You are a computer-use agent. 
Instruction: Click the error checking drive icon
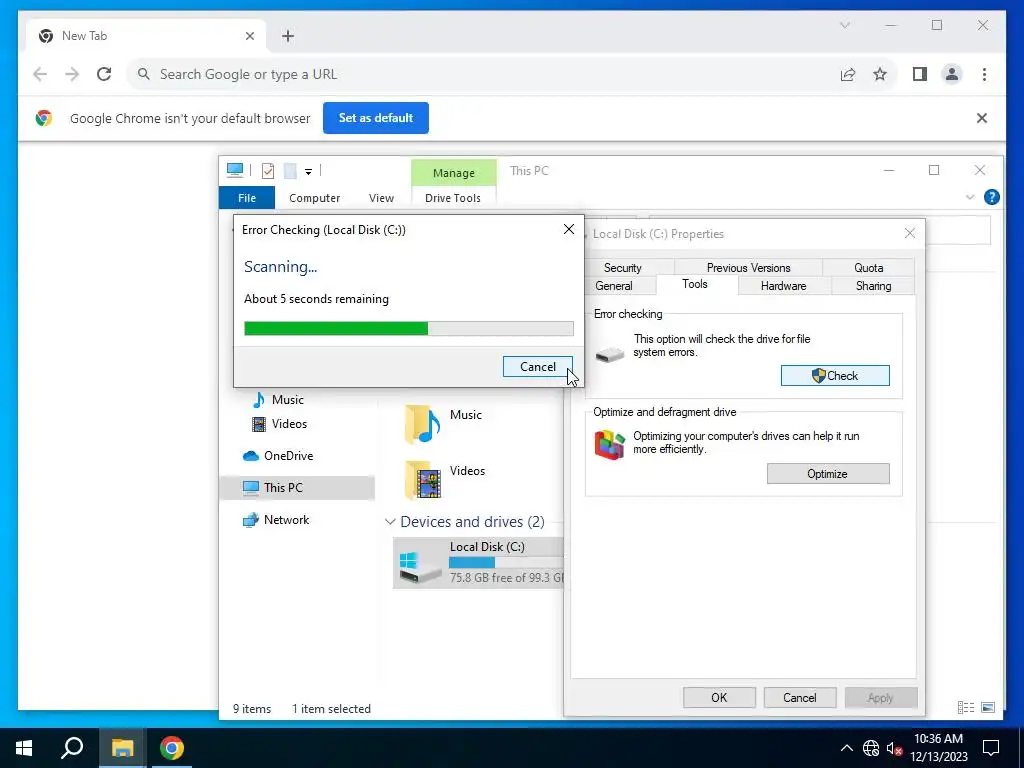click(610, 354)
